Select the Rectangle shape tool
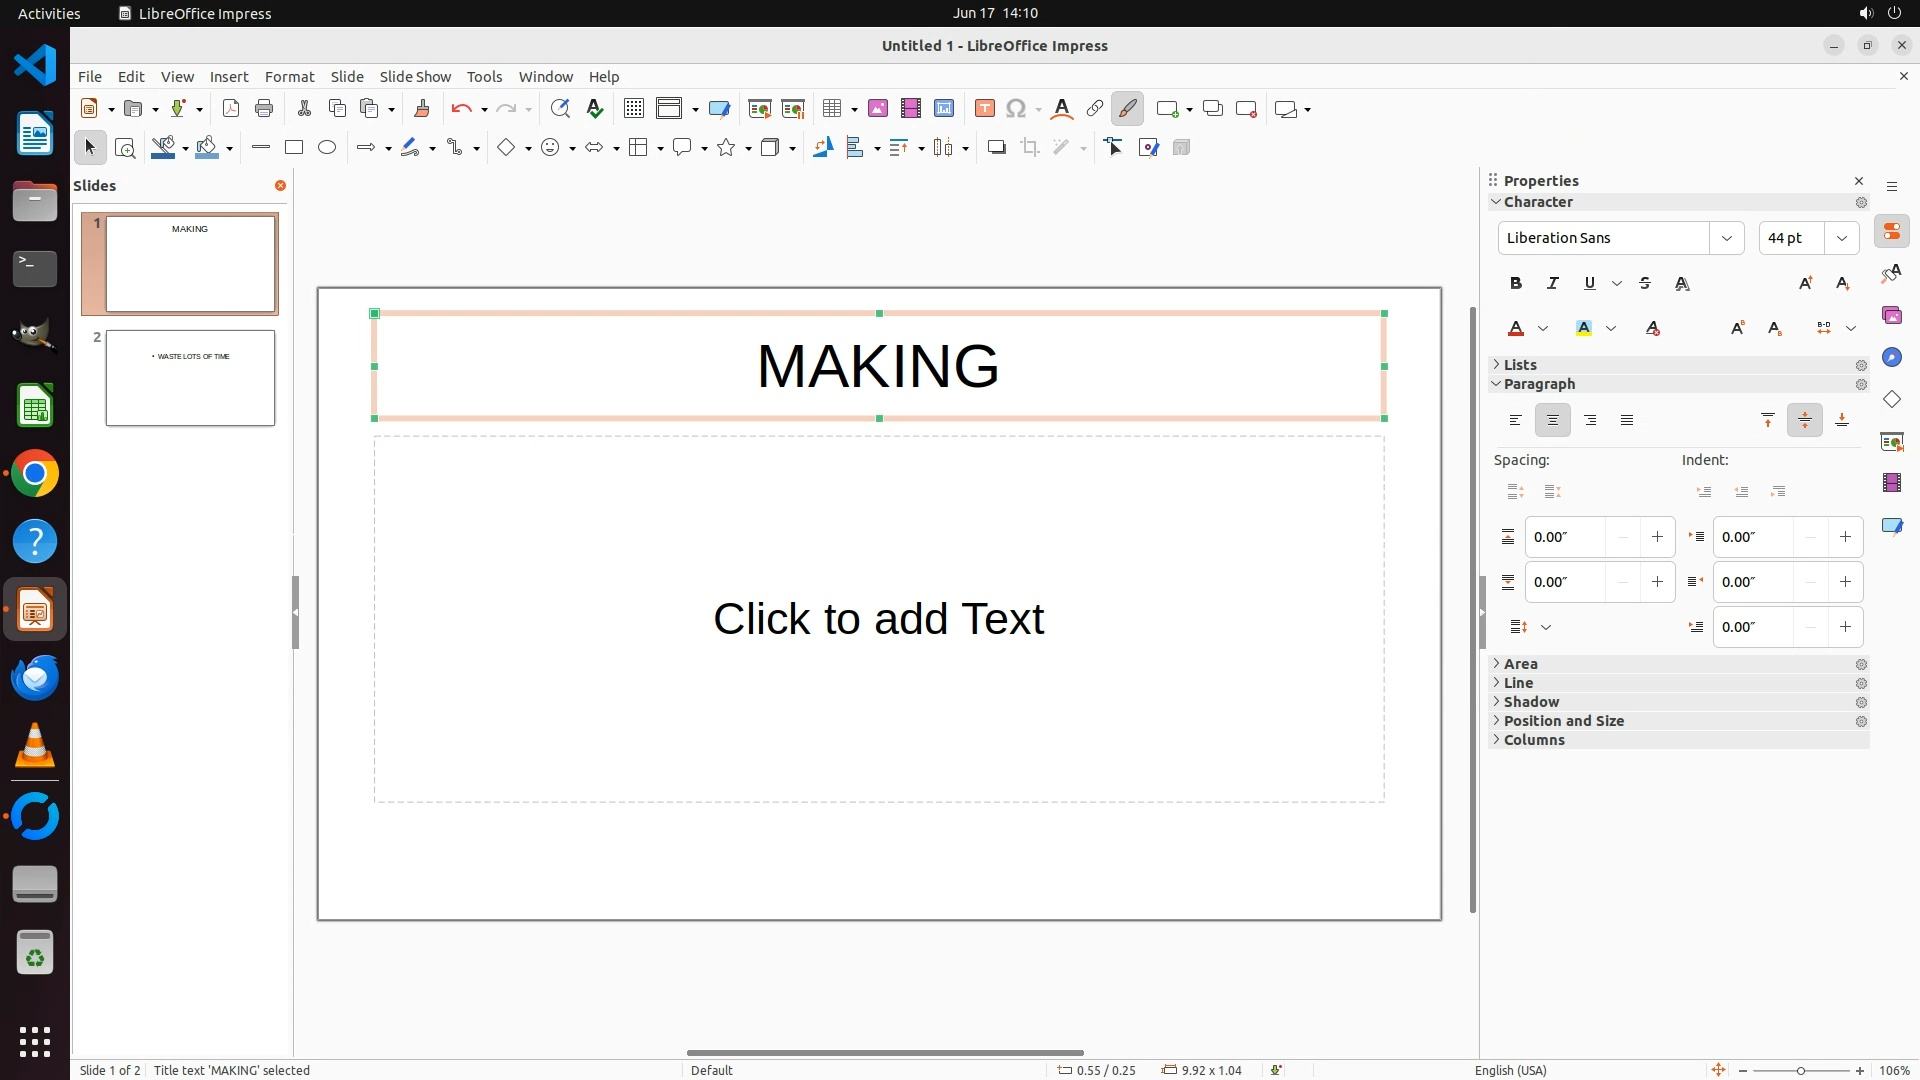This screenshot has width=1920, height=1080. 294,148
